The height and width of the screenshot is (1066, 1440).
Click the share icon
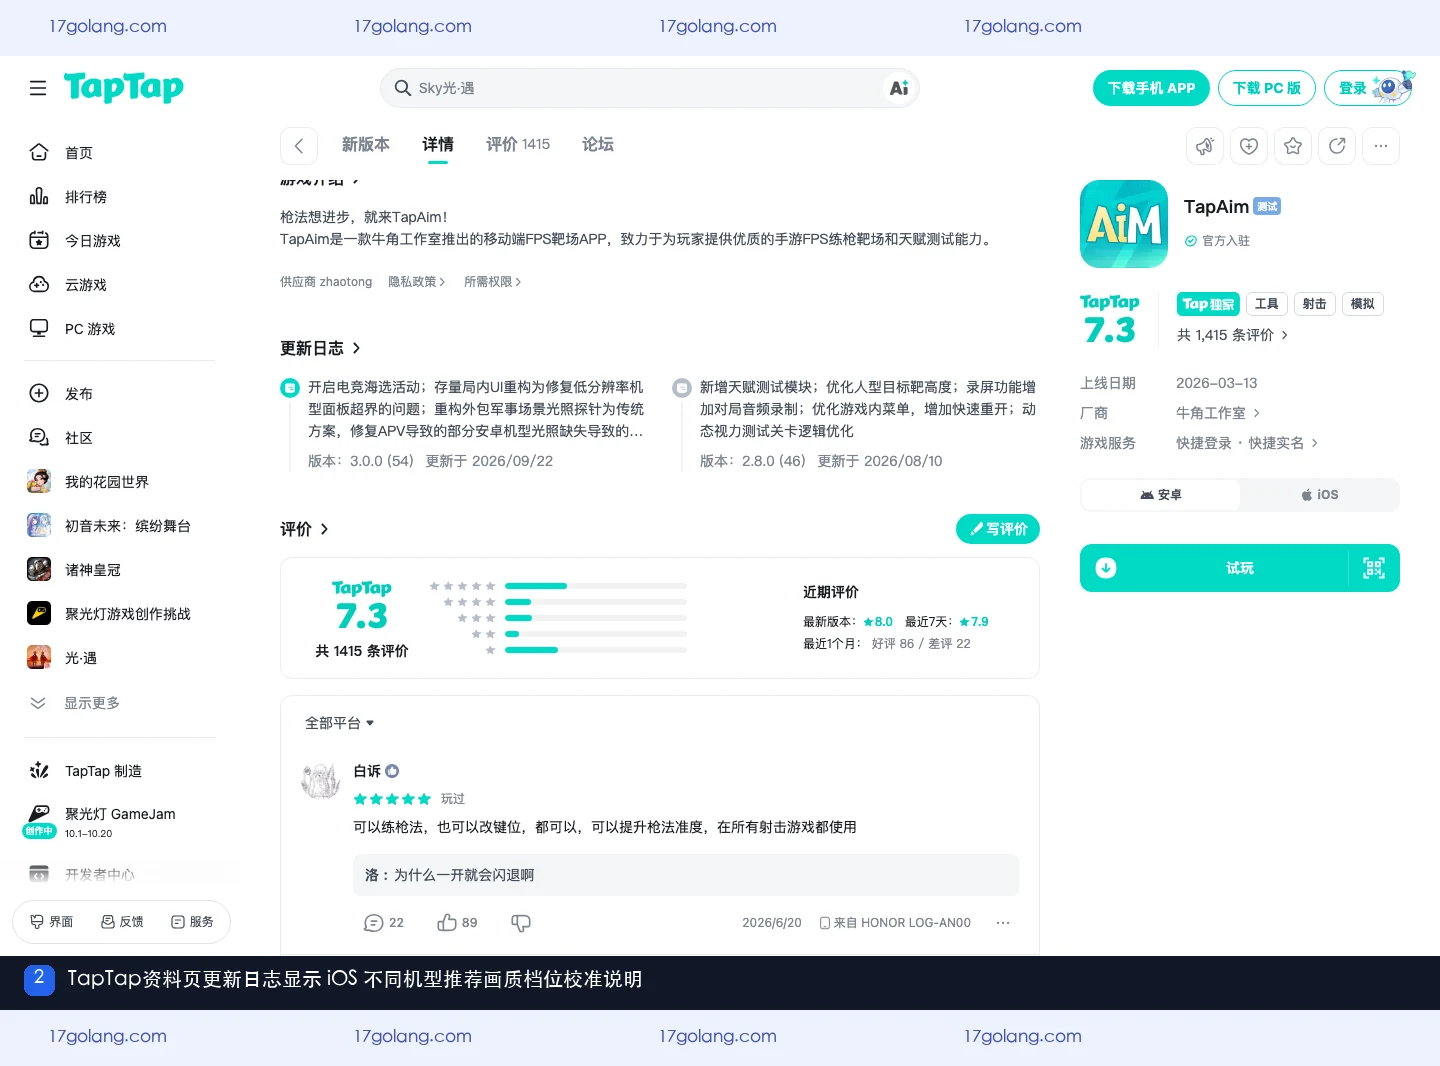click(1337, 146)
